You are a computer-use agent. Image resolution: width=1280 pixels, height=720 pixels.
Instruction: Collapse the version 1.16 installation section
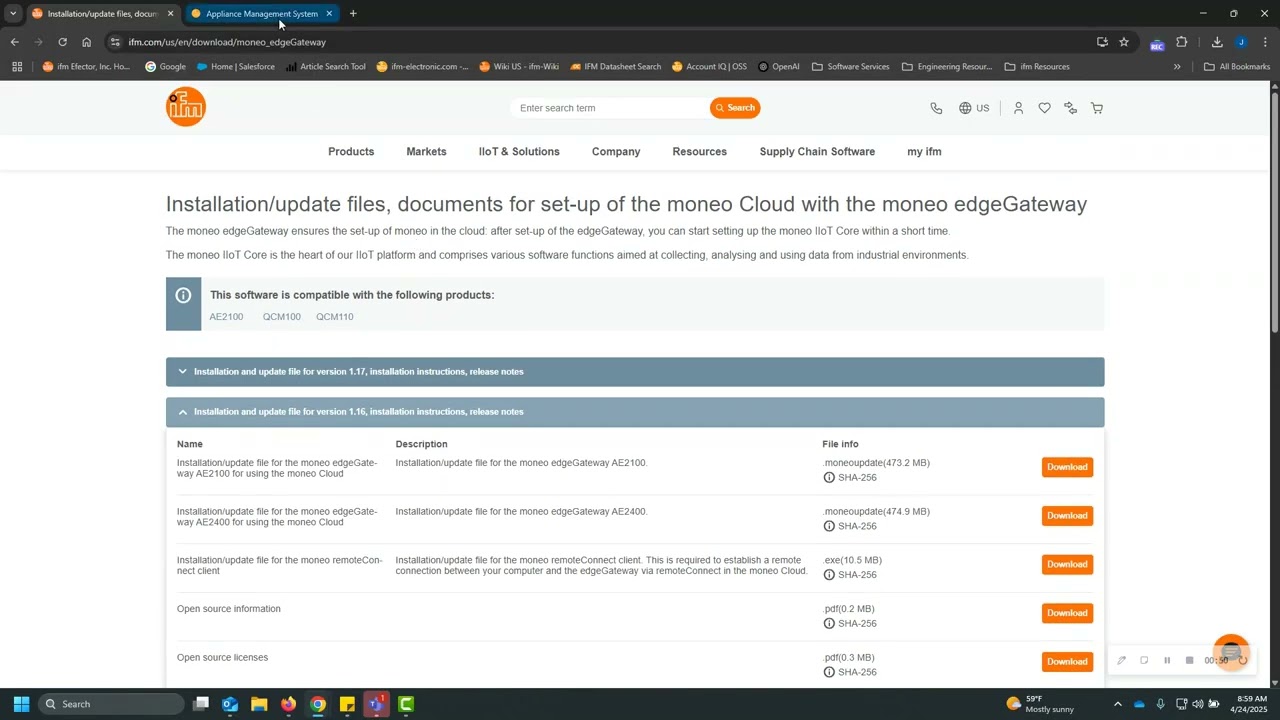point(635,412)
